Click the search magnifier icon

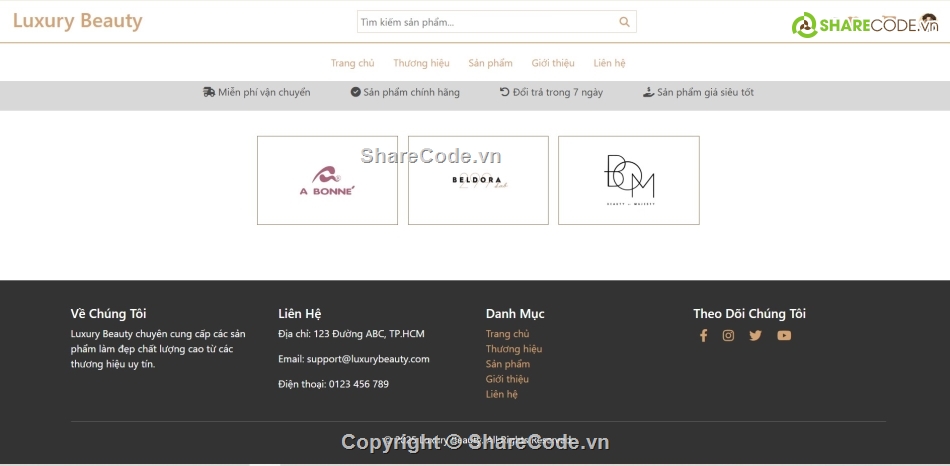pos(624,22)
